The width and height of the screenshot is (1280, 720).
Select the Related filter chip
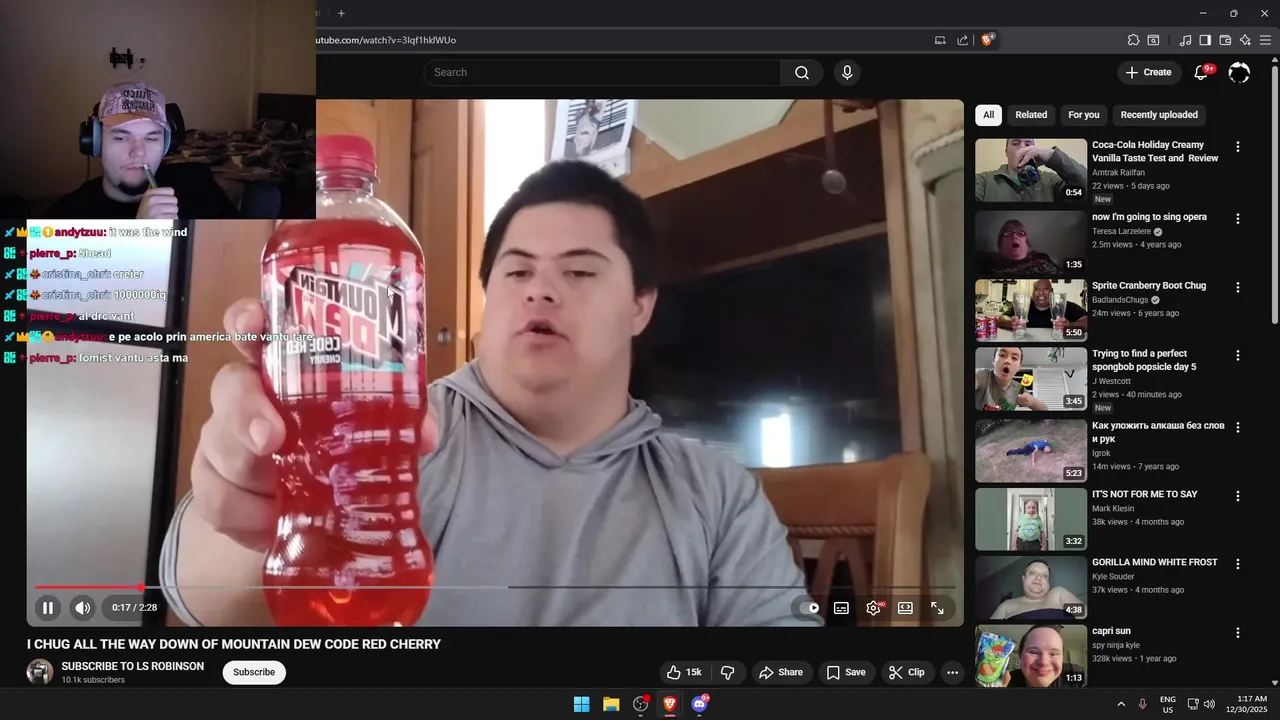[x=1031, y=115]
